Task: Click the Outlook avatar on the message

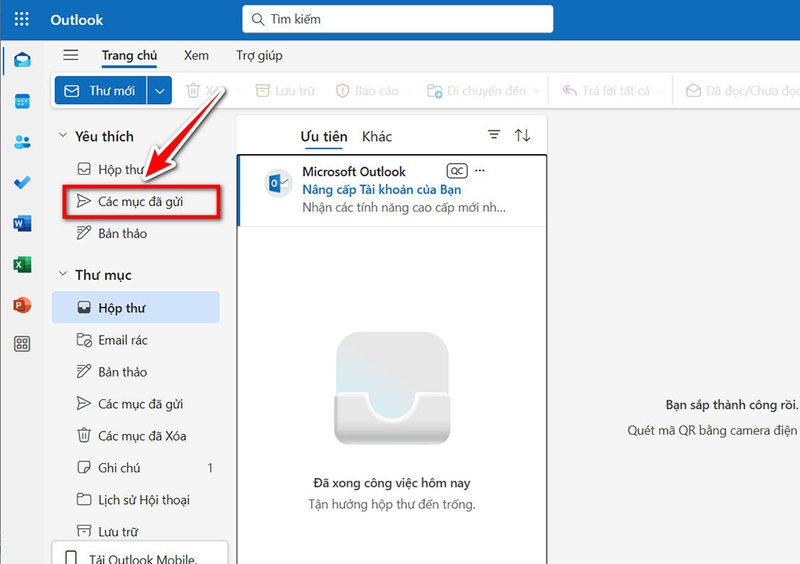Action: click(278, 183)
